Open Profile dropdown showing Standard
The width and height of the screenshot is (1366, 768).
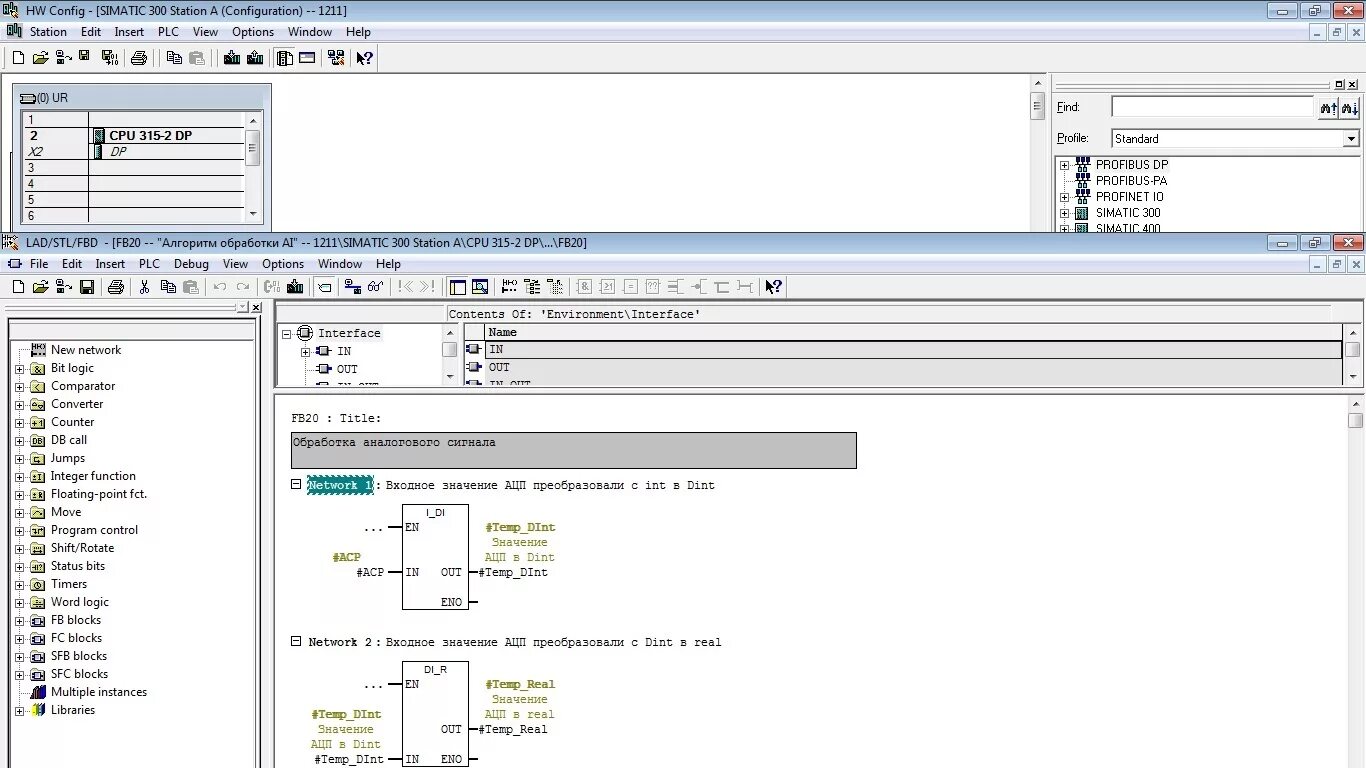[1236, 139]
